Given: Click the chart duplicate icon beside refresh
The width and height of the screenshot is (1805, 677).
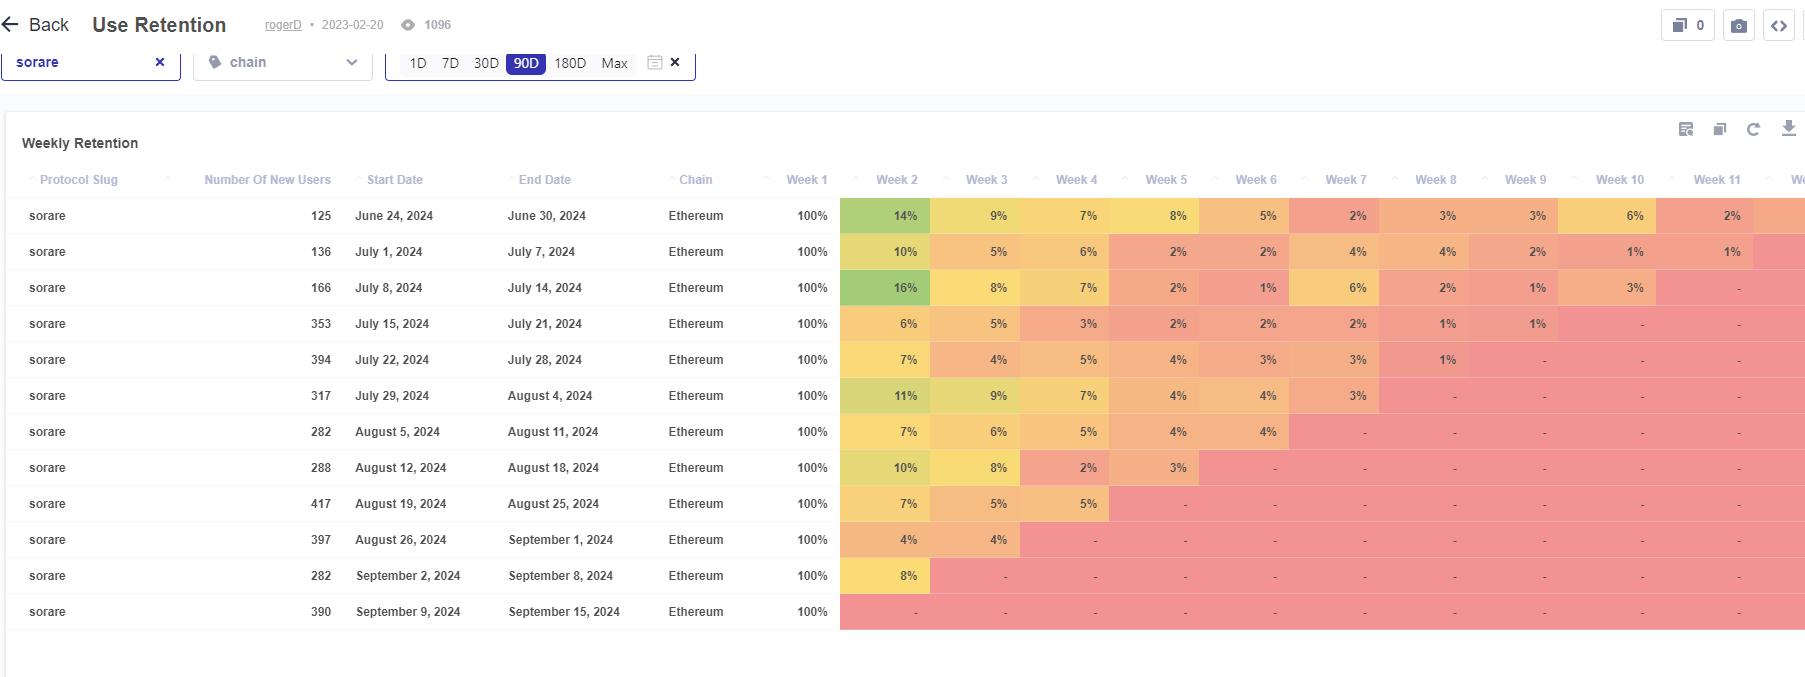Looking at the screenshot, I should coord(1720,129).
